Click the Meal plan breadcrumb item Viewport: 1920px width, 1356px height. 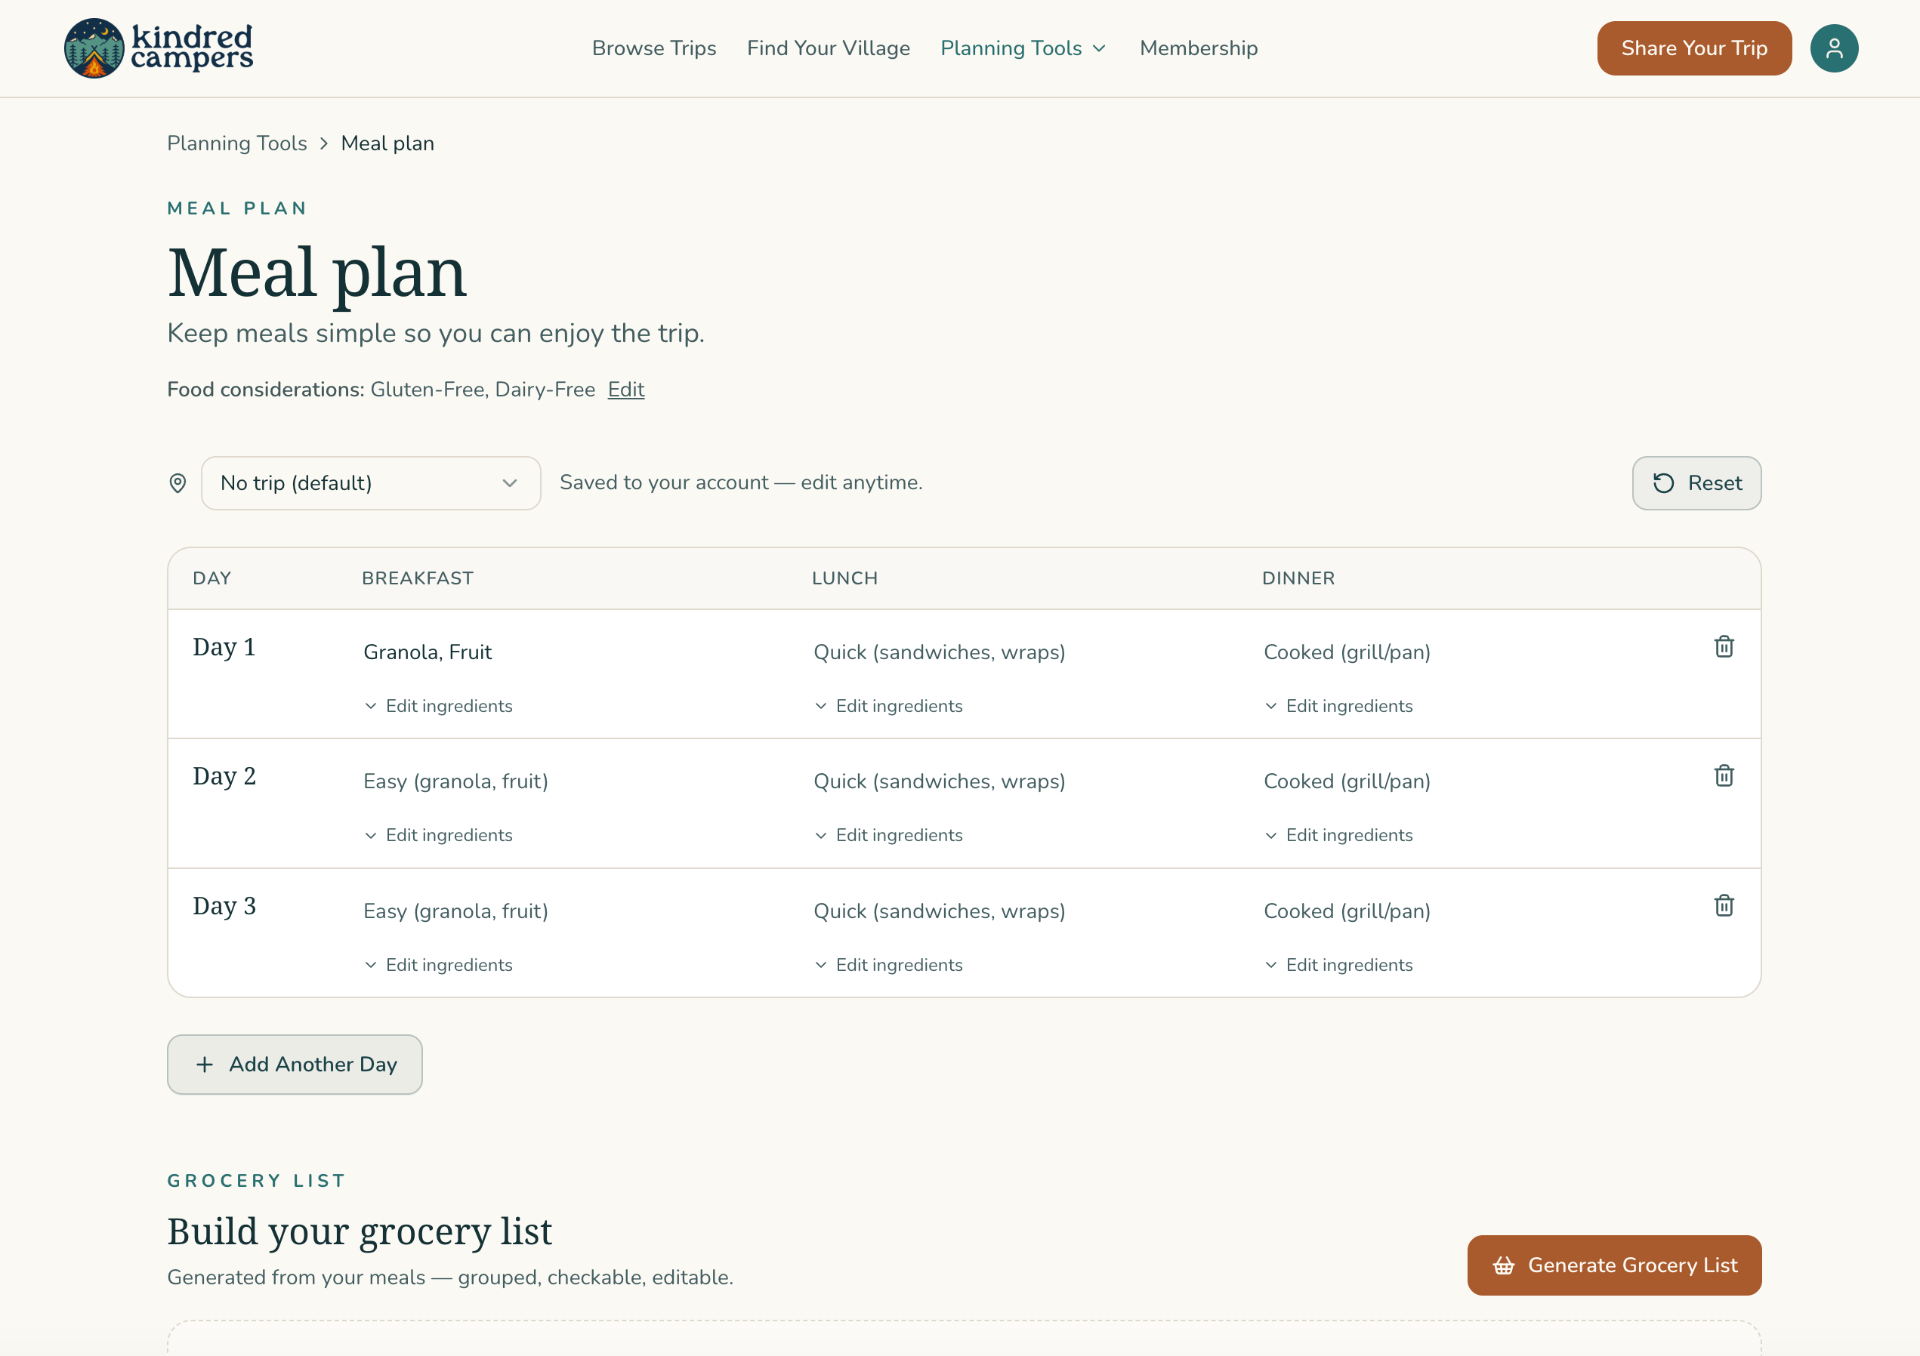click(x=388, y=143)
